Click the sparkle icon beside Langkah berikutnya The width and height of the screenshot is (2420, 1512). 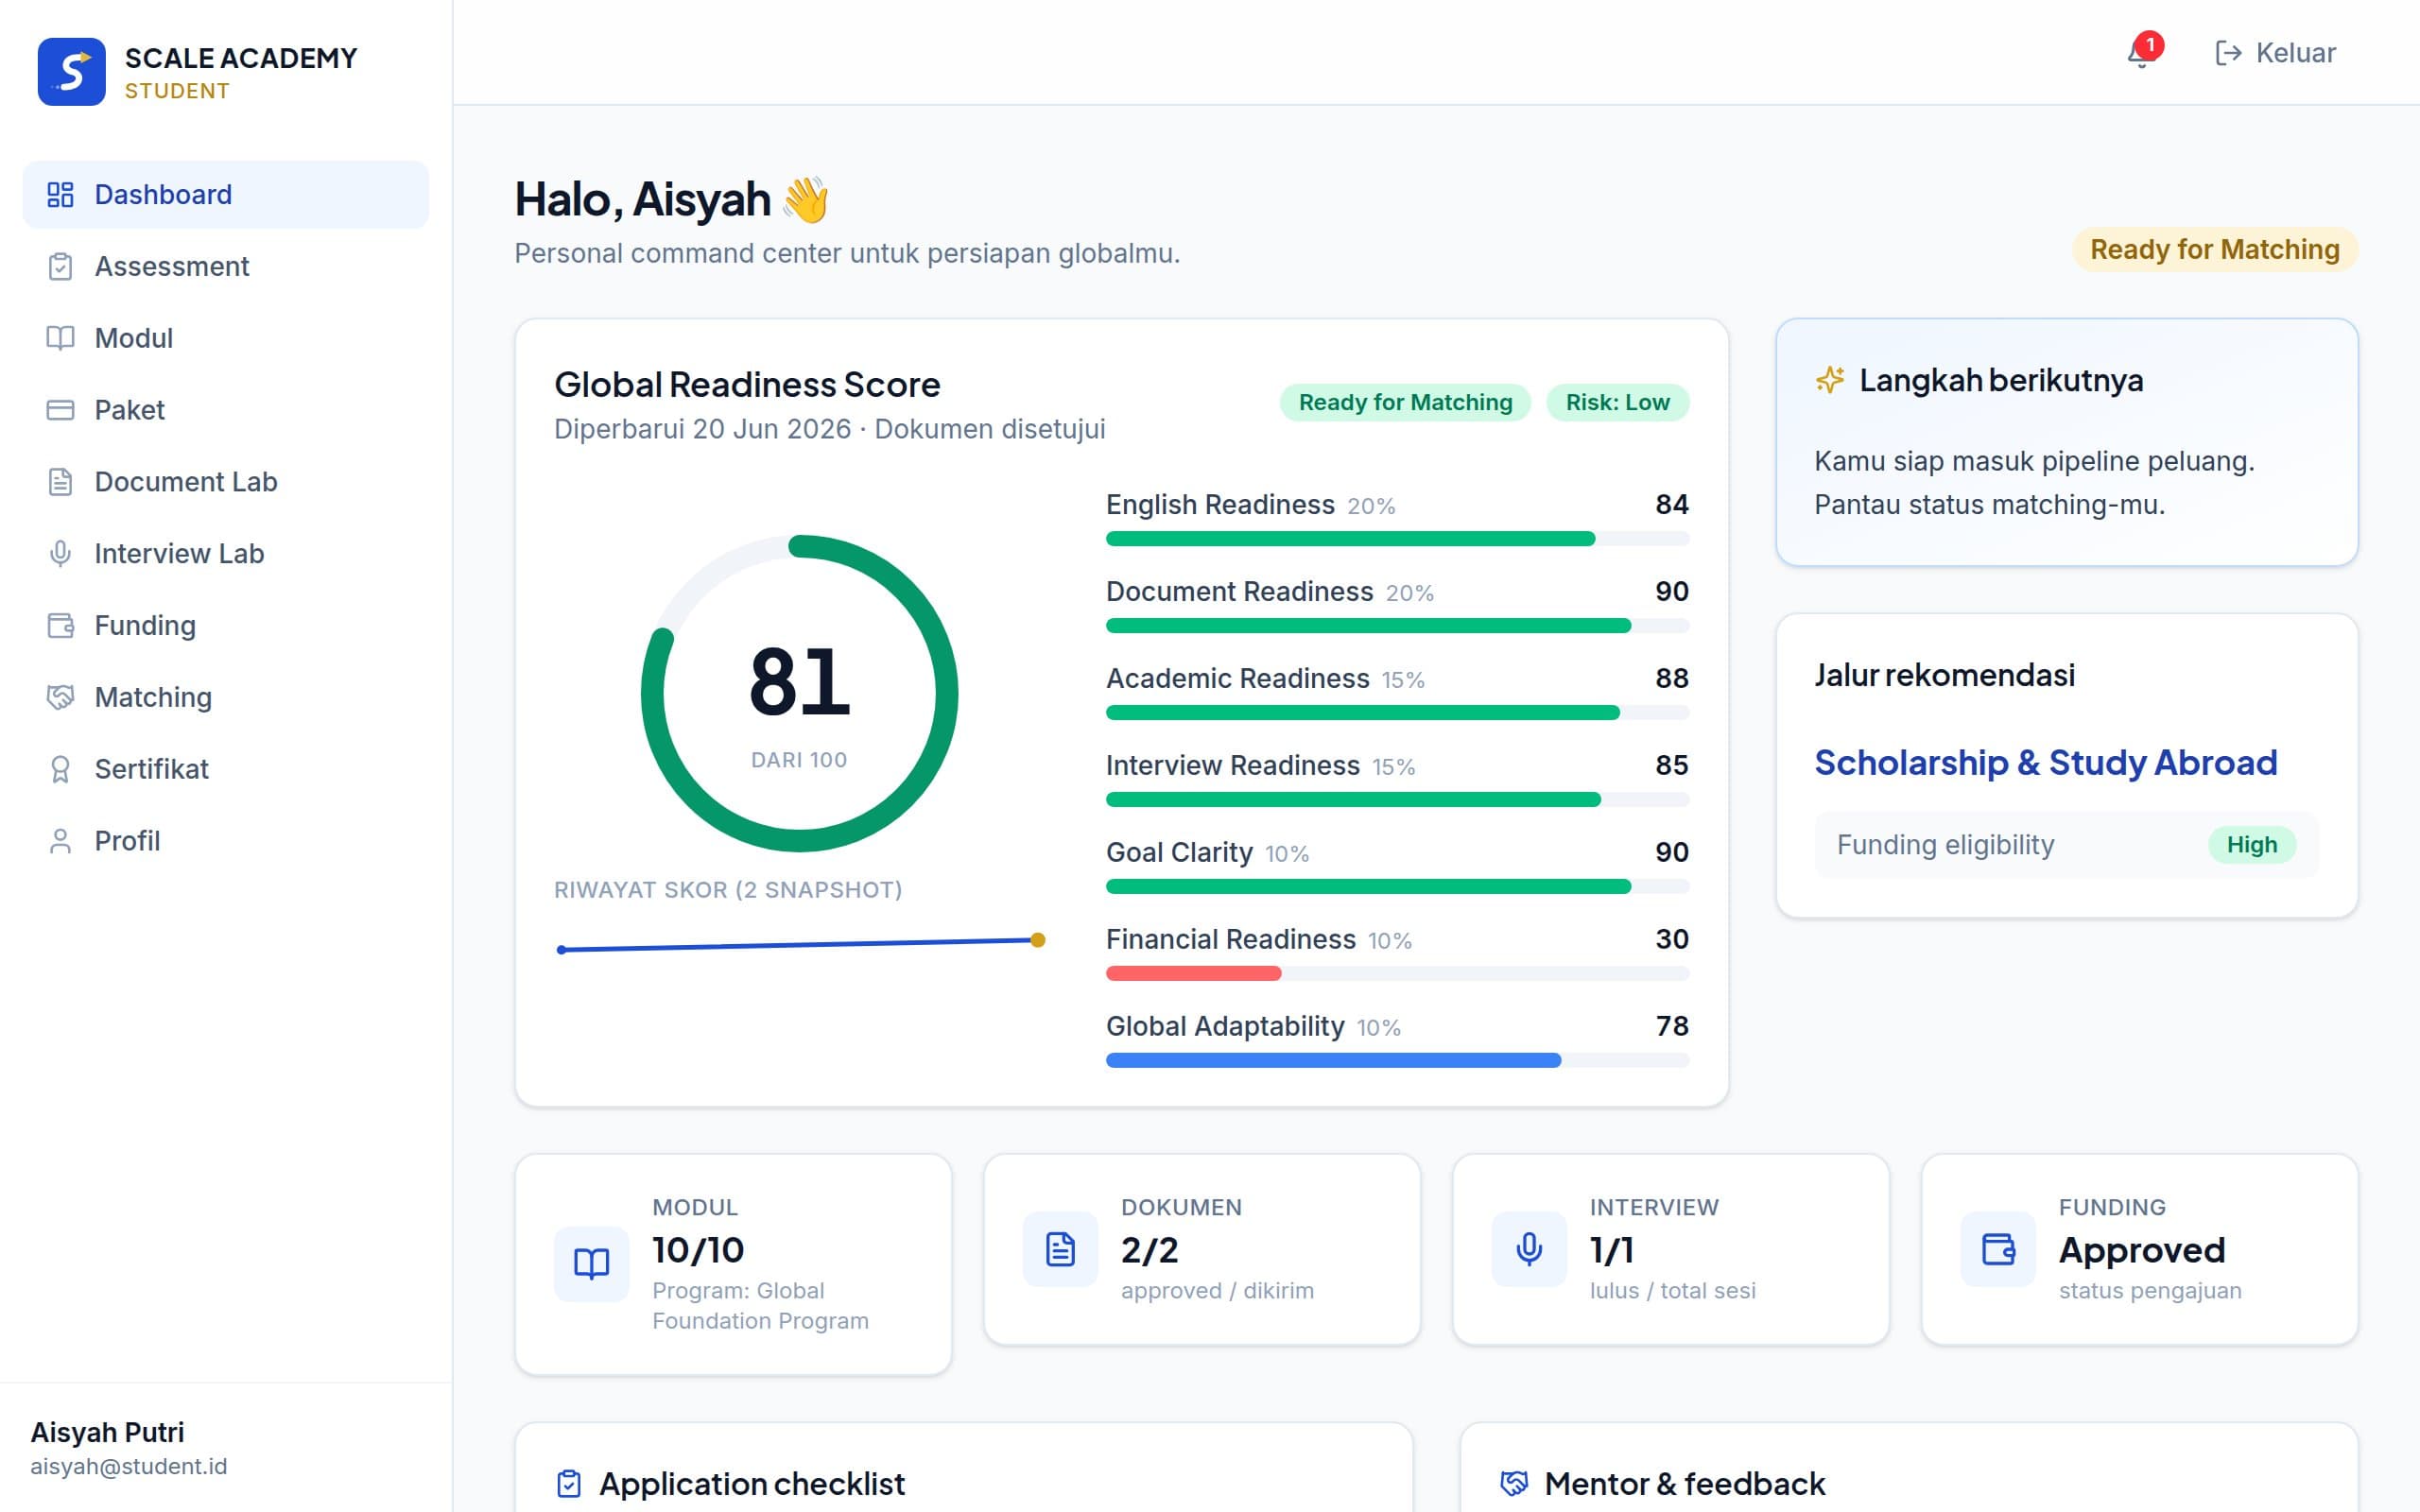coord(1830,380)
